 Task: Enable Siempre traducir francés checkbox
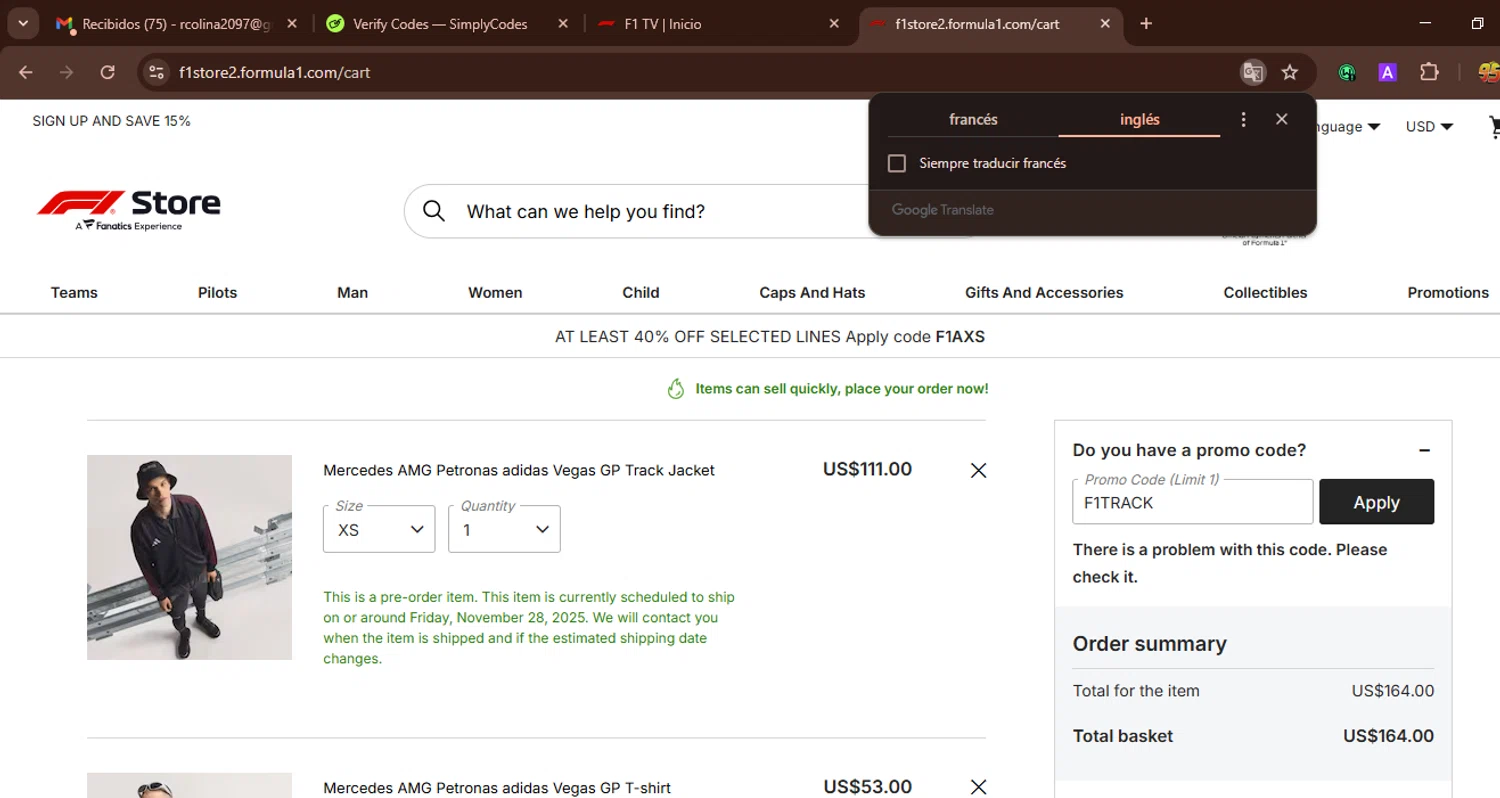point(897,163)
